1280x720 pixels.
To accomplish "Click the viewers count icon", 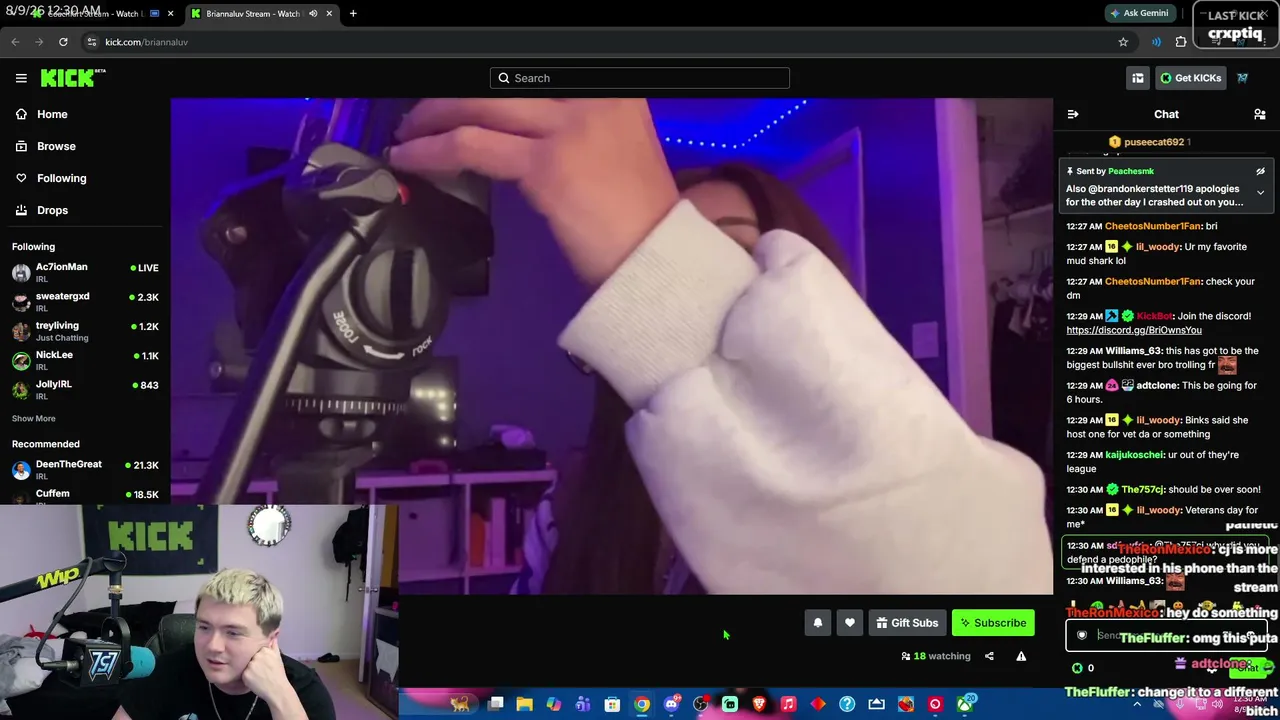I will coord(906,656).
